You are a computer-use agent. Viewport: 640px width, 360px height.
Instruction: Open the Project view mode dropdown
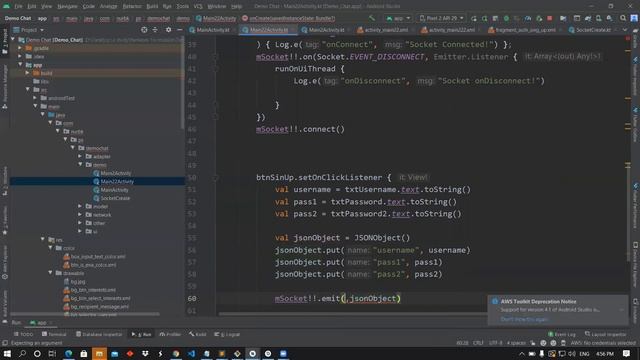point(29,30)
